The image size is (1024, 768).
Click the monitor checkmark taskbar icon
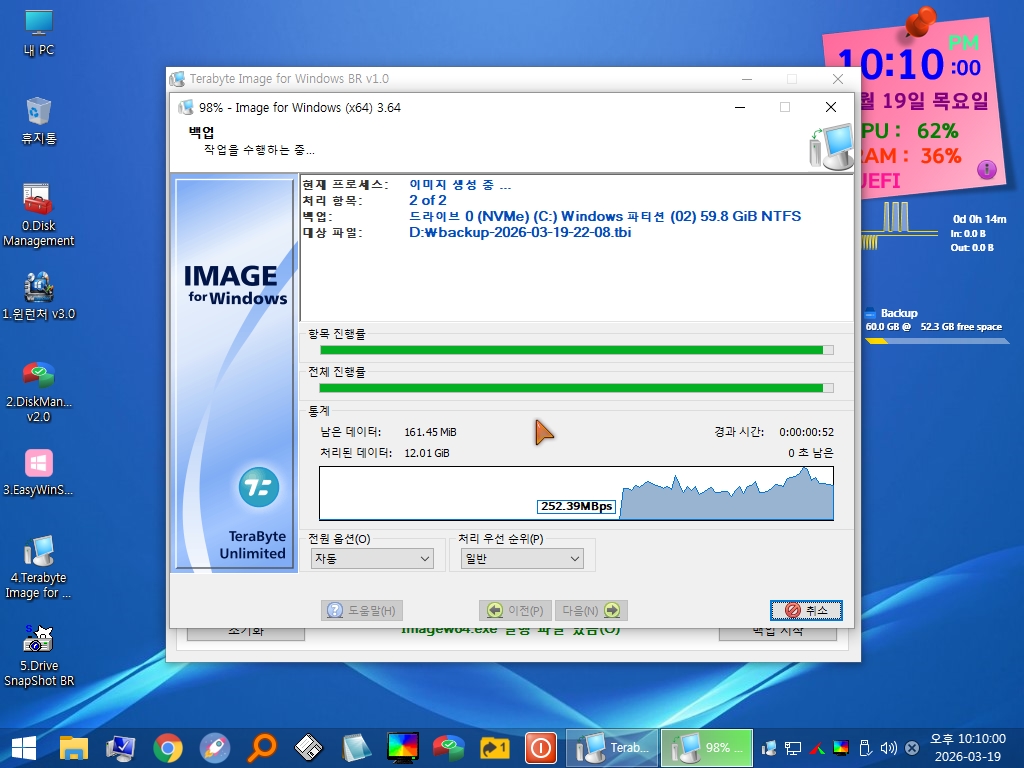pyautogui.click(x=120, y=748)
